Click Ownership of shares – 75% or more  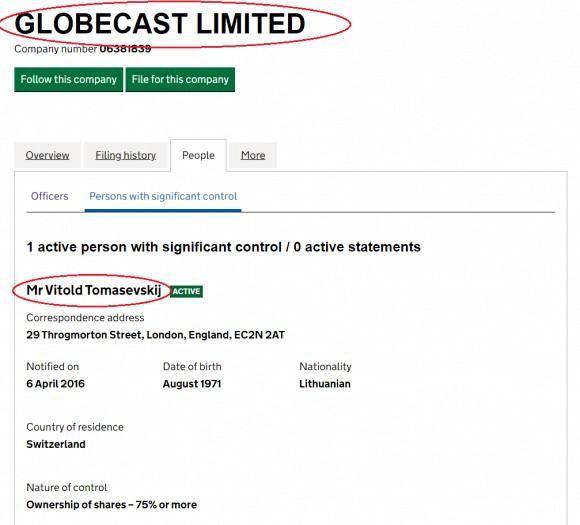coord(112,505)
